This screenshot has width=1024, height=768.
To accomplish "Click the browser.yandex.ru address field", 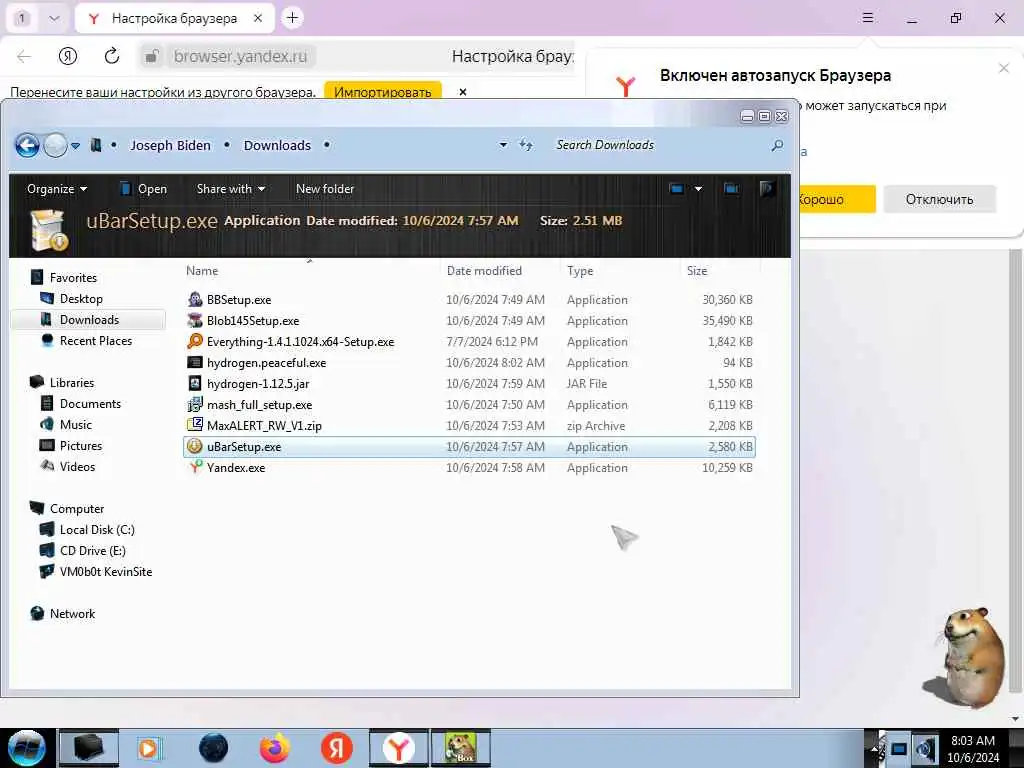I will pos(240,56).
